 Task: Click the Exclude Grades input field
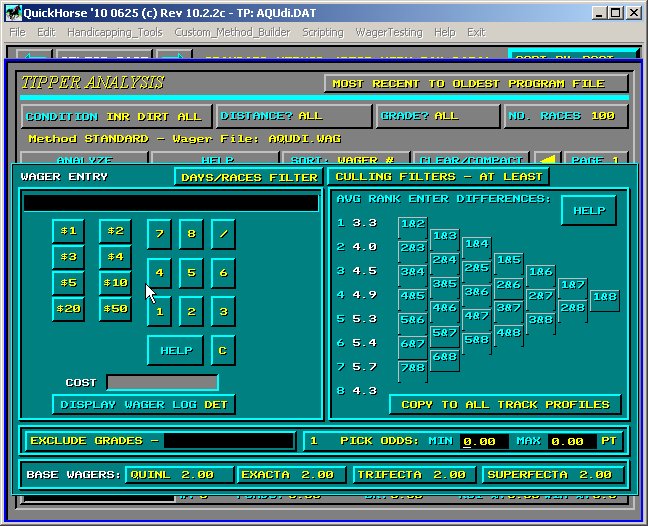coord(229,441)
